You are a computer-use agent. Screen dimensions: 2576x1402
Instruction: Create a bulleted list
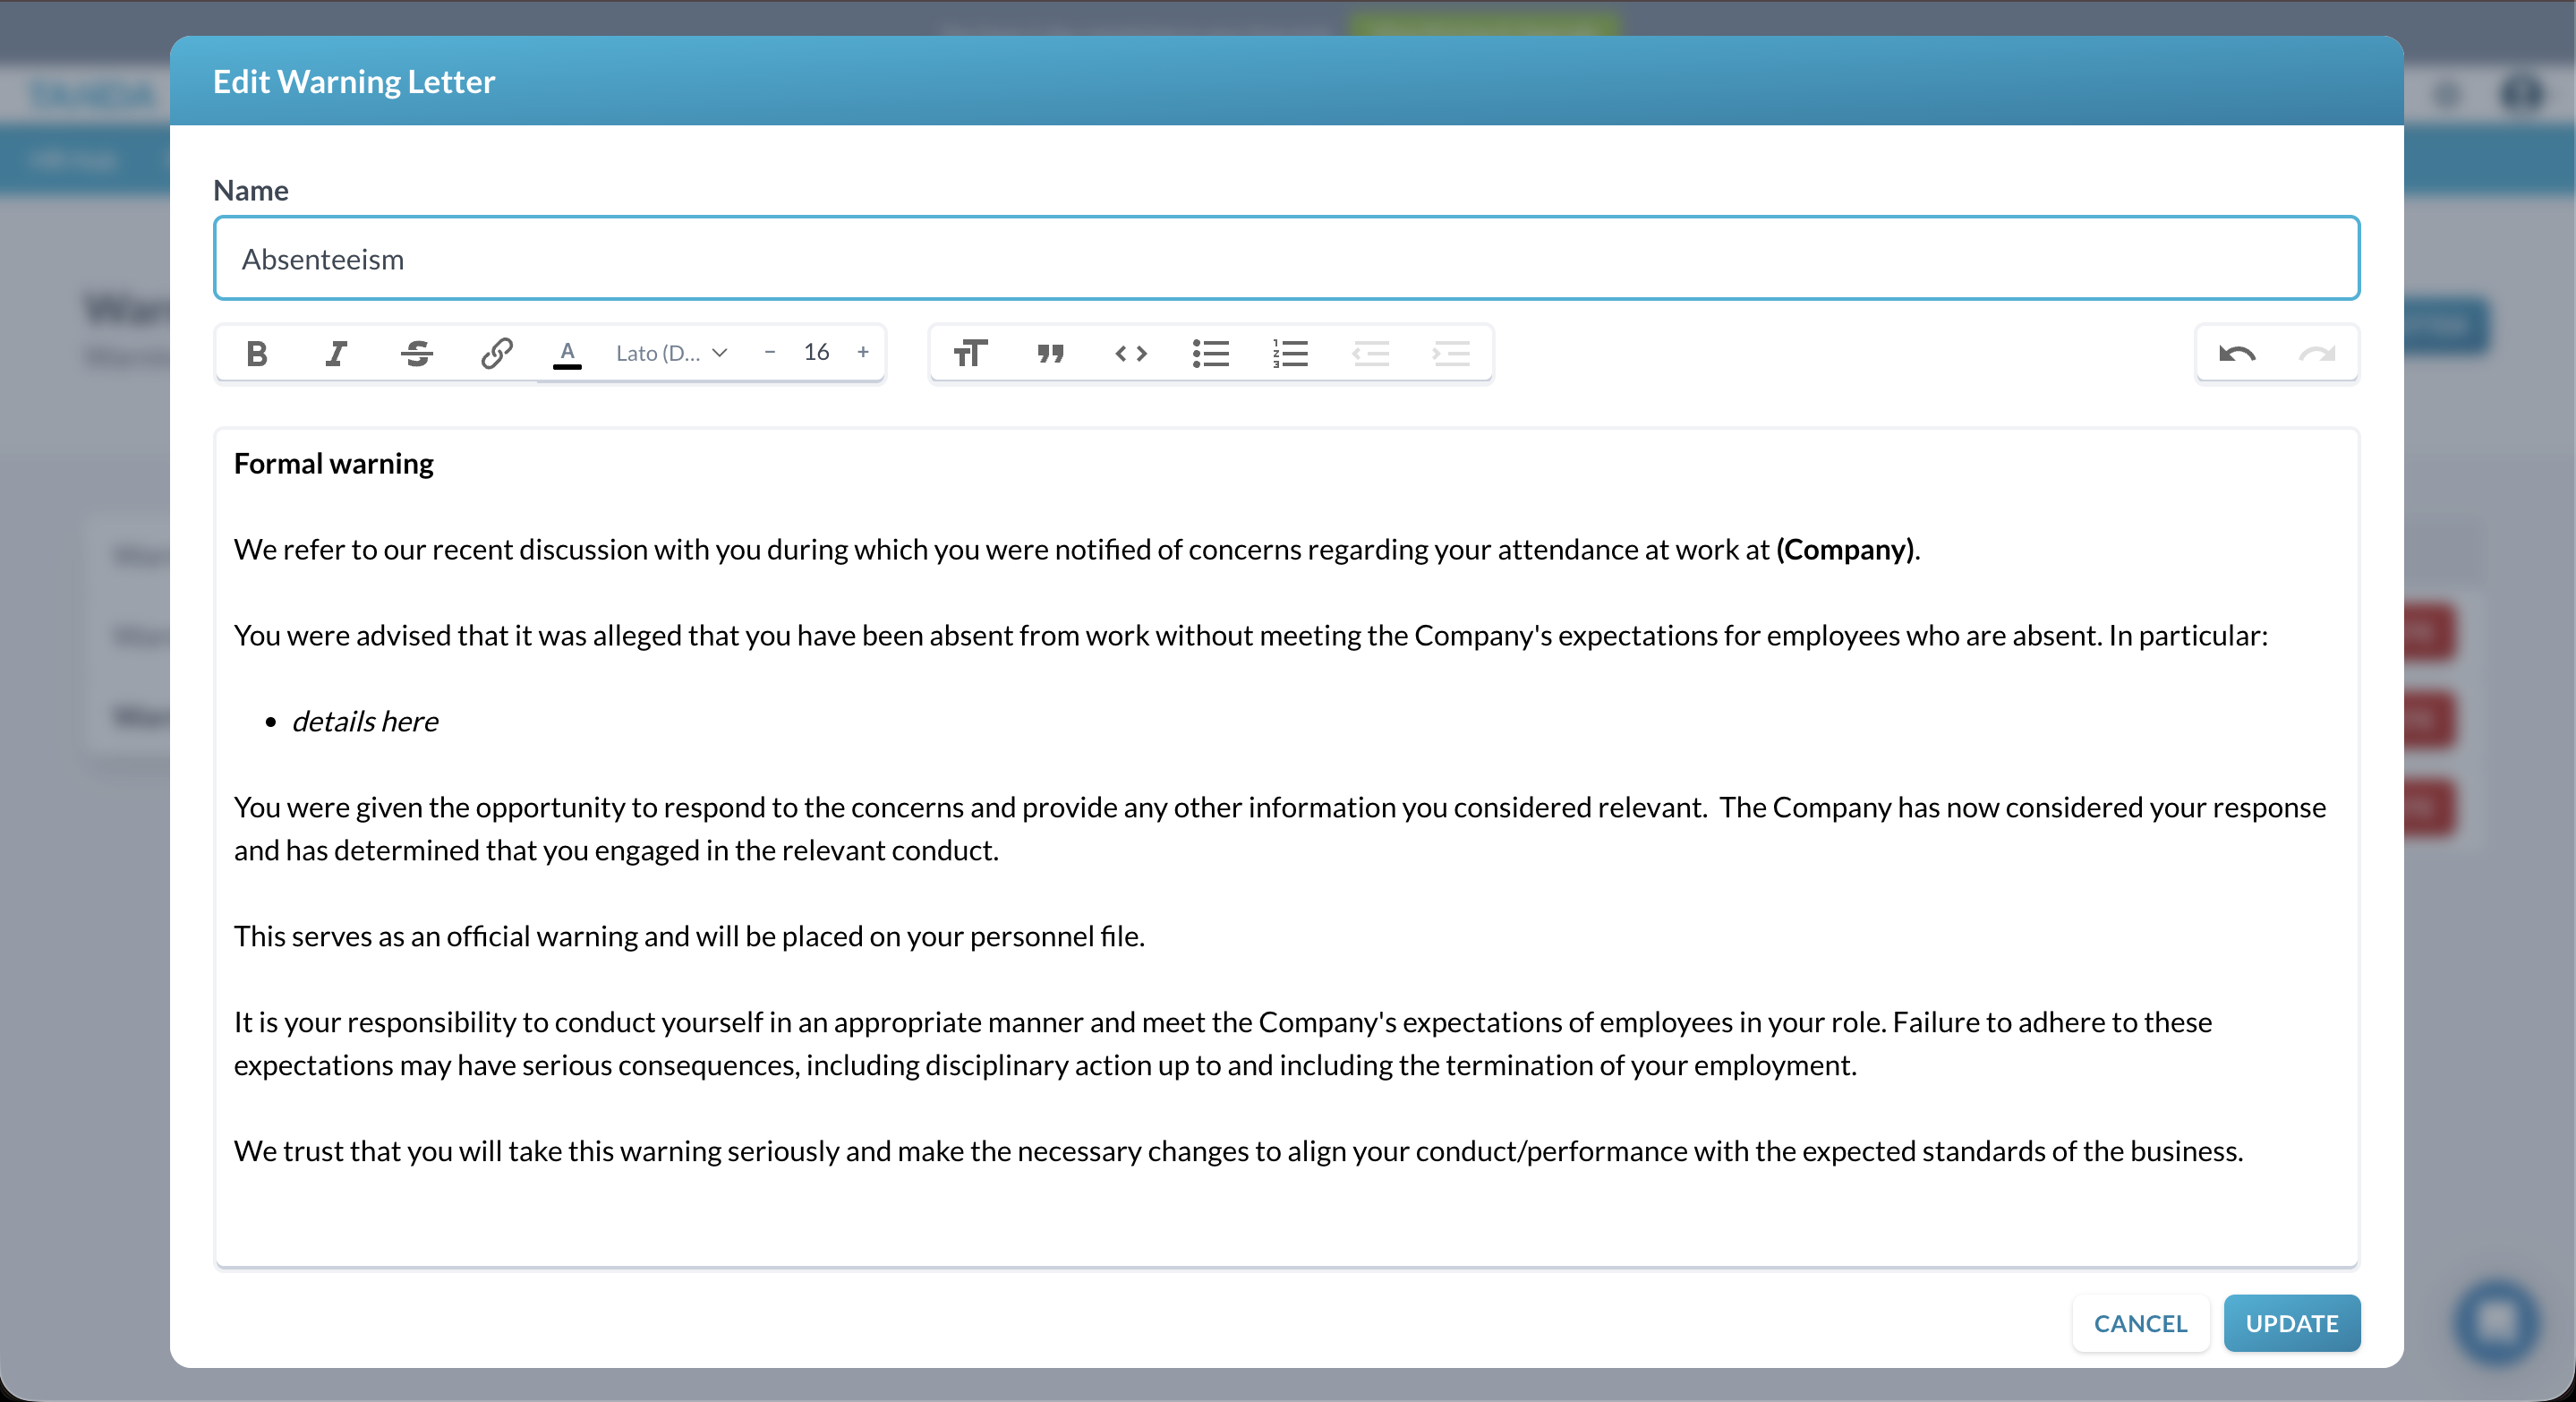tap(1211, 353)
